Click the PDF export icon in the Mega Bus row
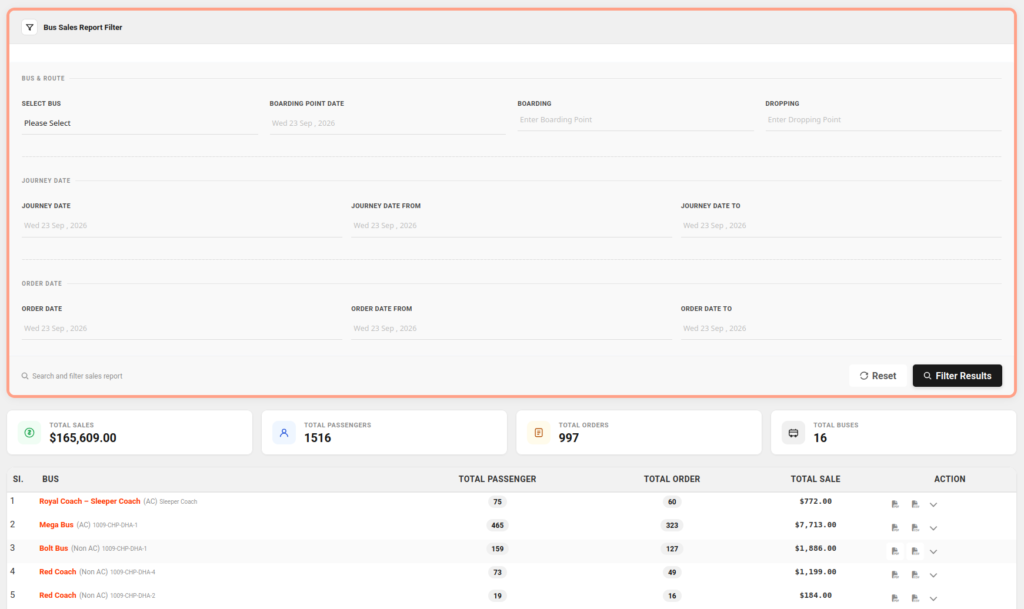The image size is (1024, 609). click(x=895, y=527)
